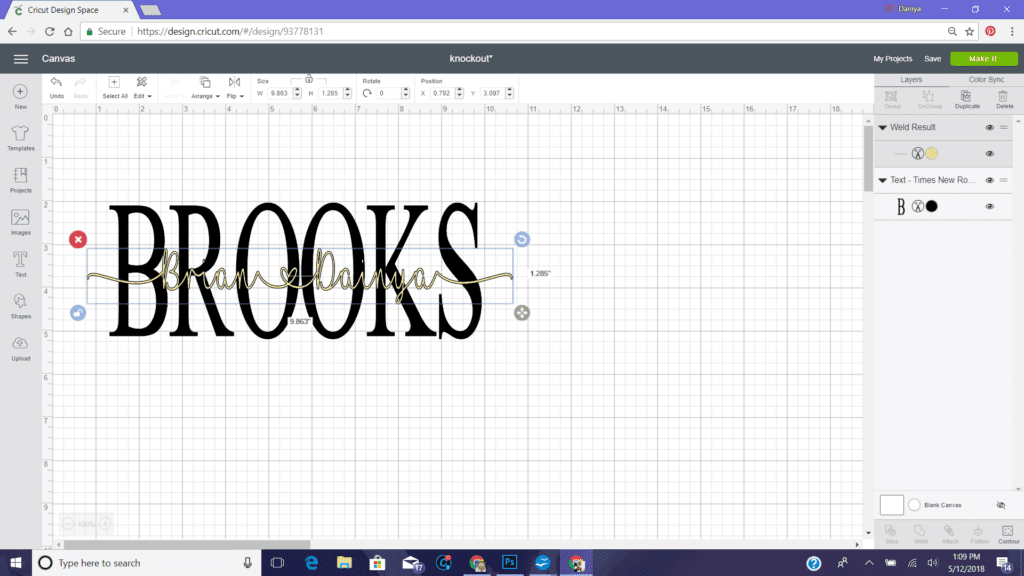Image resolution: width=1024 pixels, height=576 pixels.
Task: Click the rotate handle on selection
Action: point(521,240)
